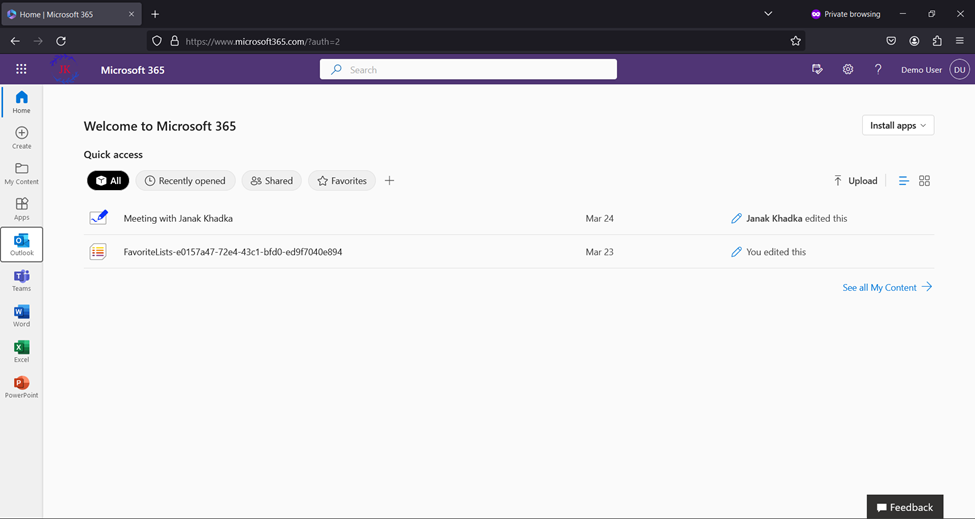Follow the See all My Content link
Screen dimensions: 975x519
(x=887, y=287)
